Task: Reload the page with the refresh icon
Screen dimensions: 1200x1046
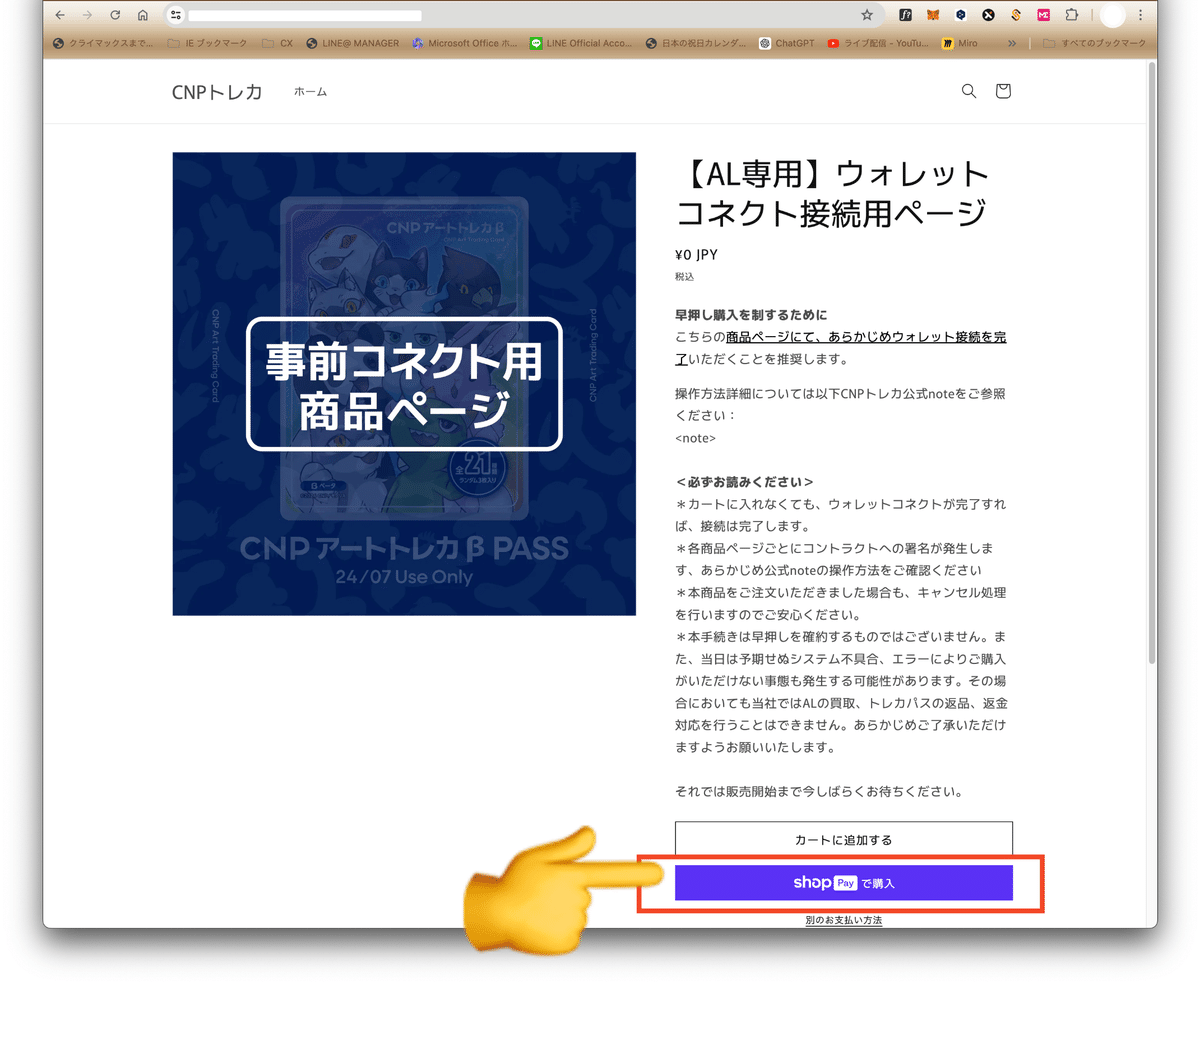Action: coord(115,15)
